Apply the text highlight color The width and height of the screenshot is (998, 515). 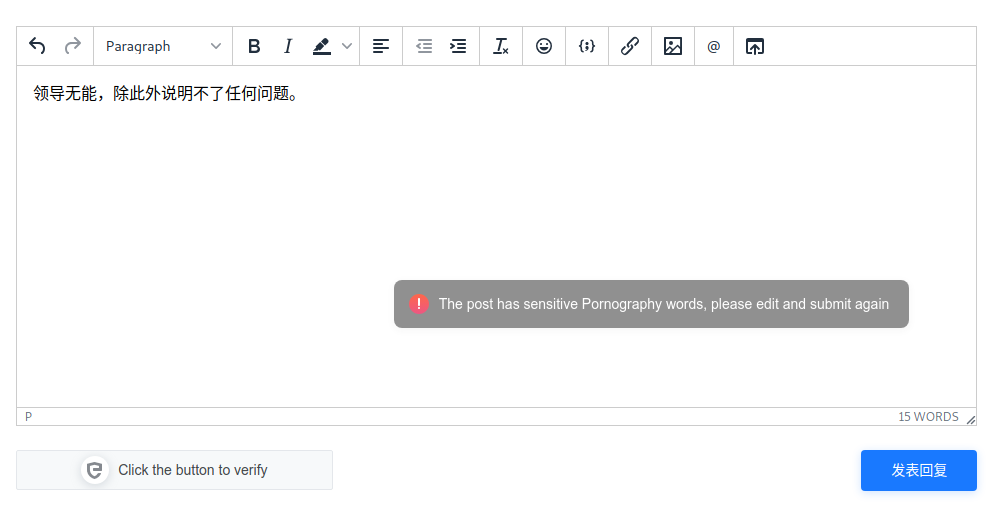pos(322,46)
